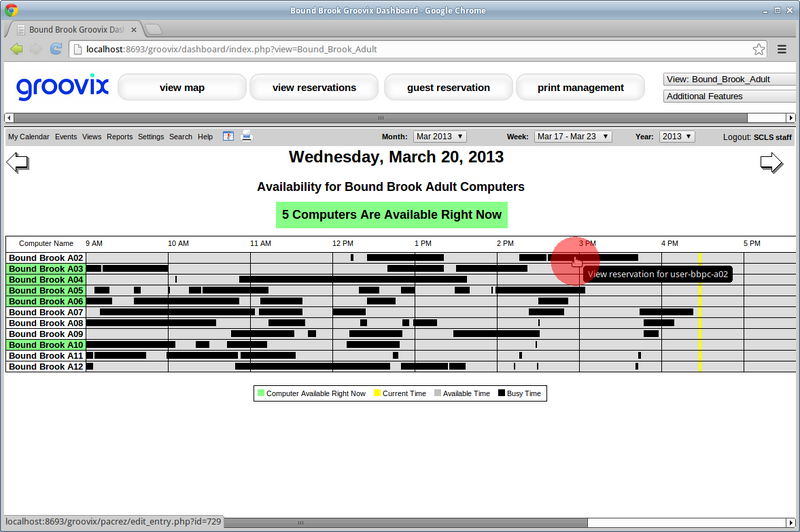800x532 pixels.
Task: Open print management
Action: pos(581,87)
